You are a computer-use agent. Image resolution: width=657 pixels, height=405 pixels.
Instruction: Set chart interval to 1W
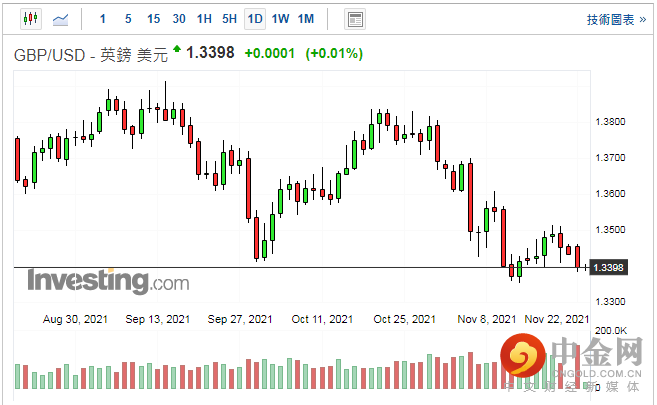[281, 19]
